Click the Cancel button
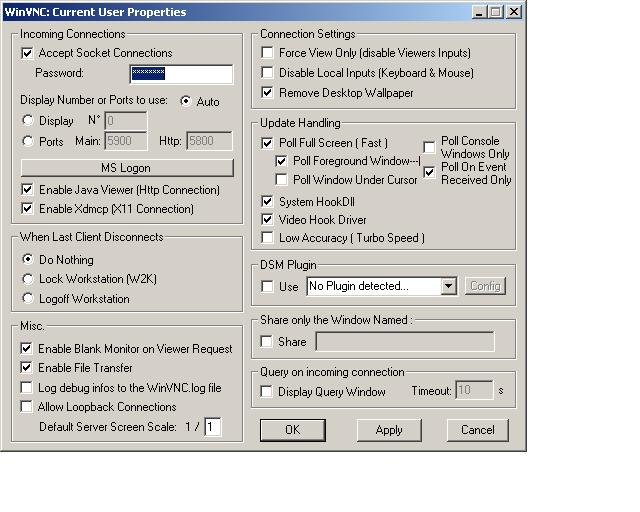Viewport: 640px width, 512px height. pyautogui.click(x=478, y=430)
